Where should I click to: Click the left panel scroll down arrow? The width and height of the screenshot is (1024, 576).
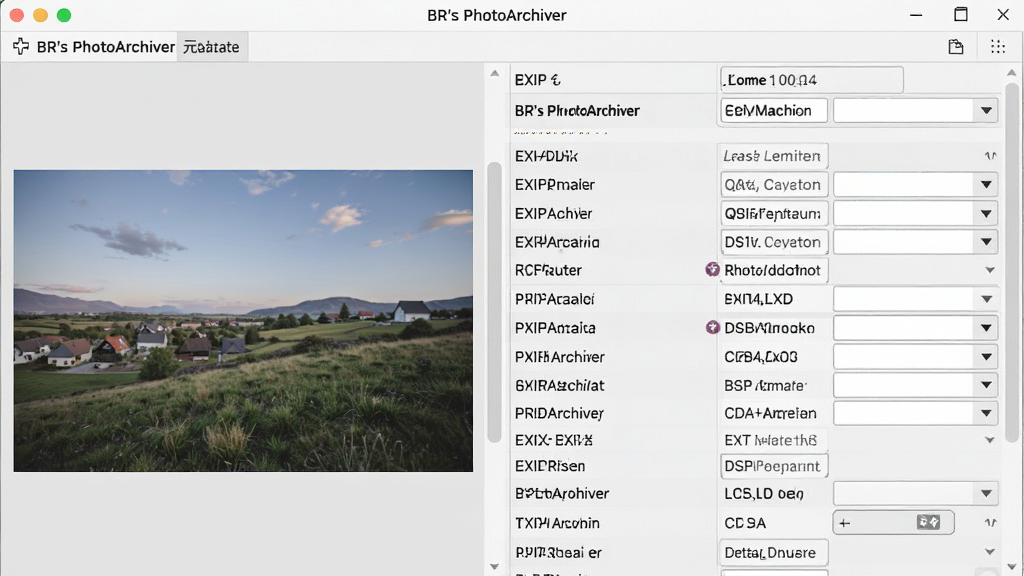click(494, 566)
